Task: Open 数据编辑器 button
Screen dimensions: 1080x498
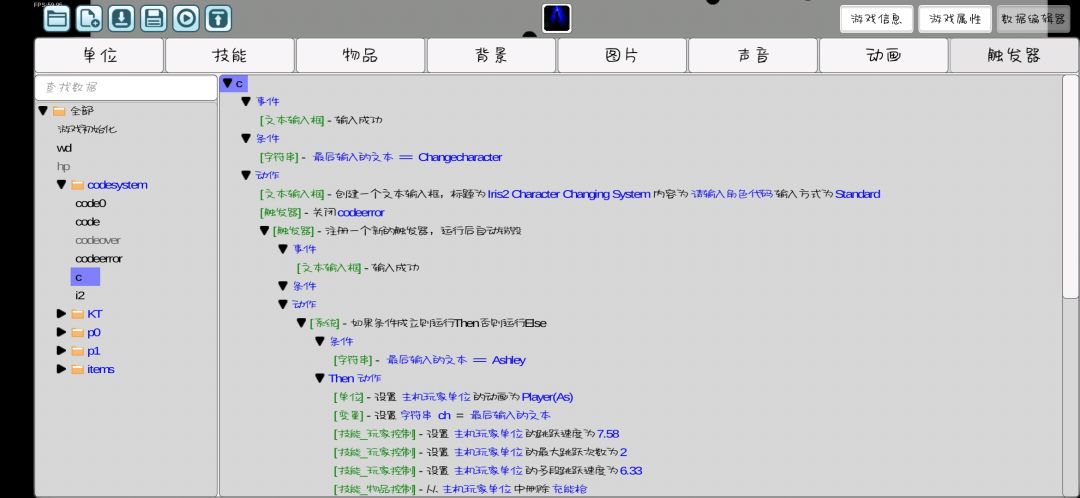Action: coord(1033,19)
